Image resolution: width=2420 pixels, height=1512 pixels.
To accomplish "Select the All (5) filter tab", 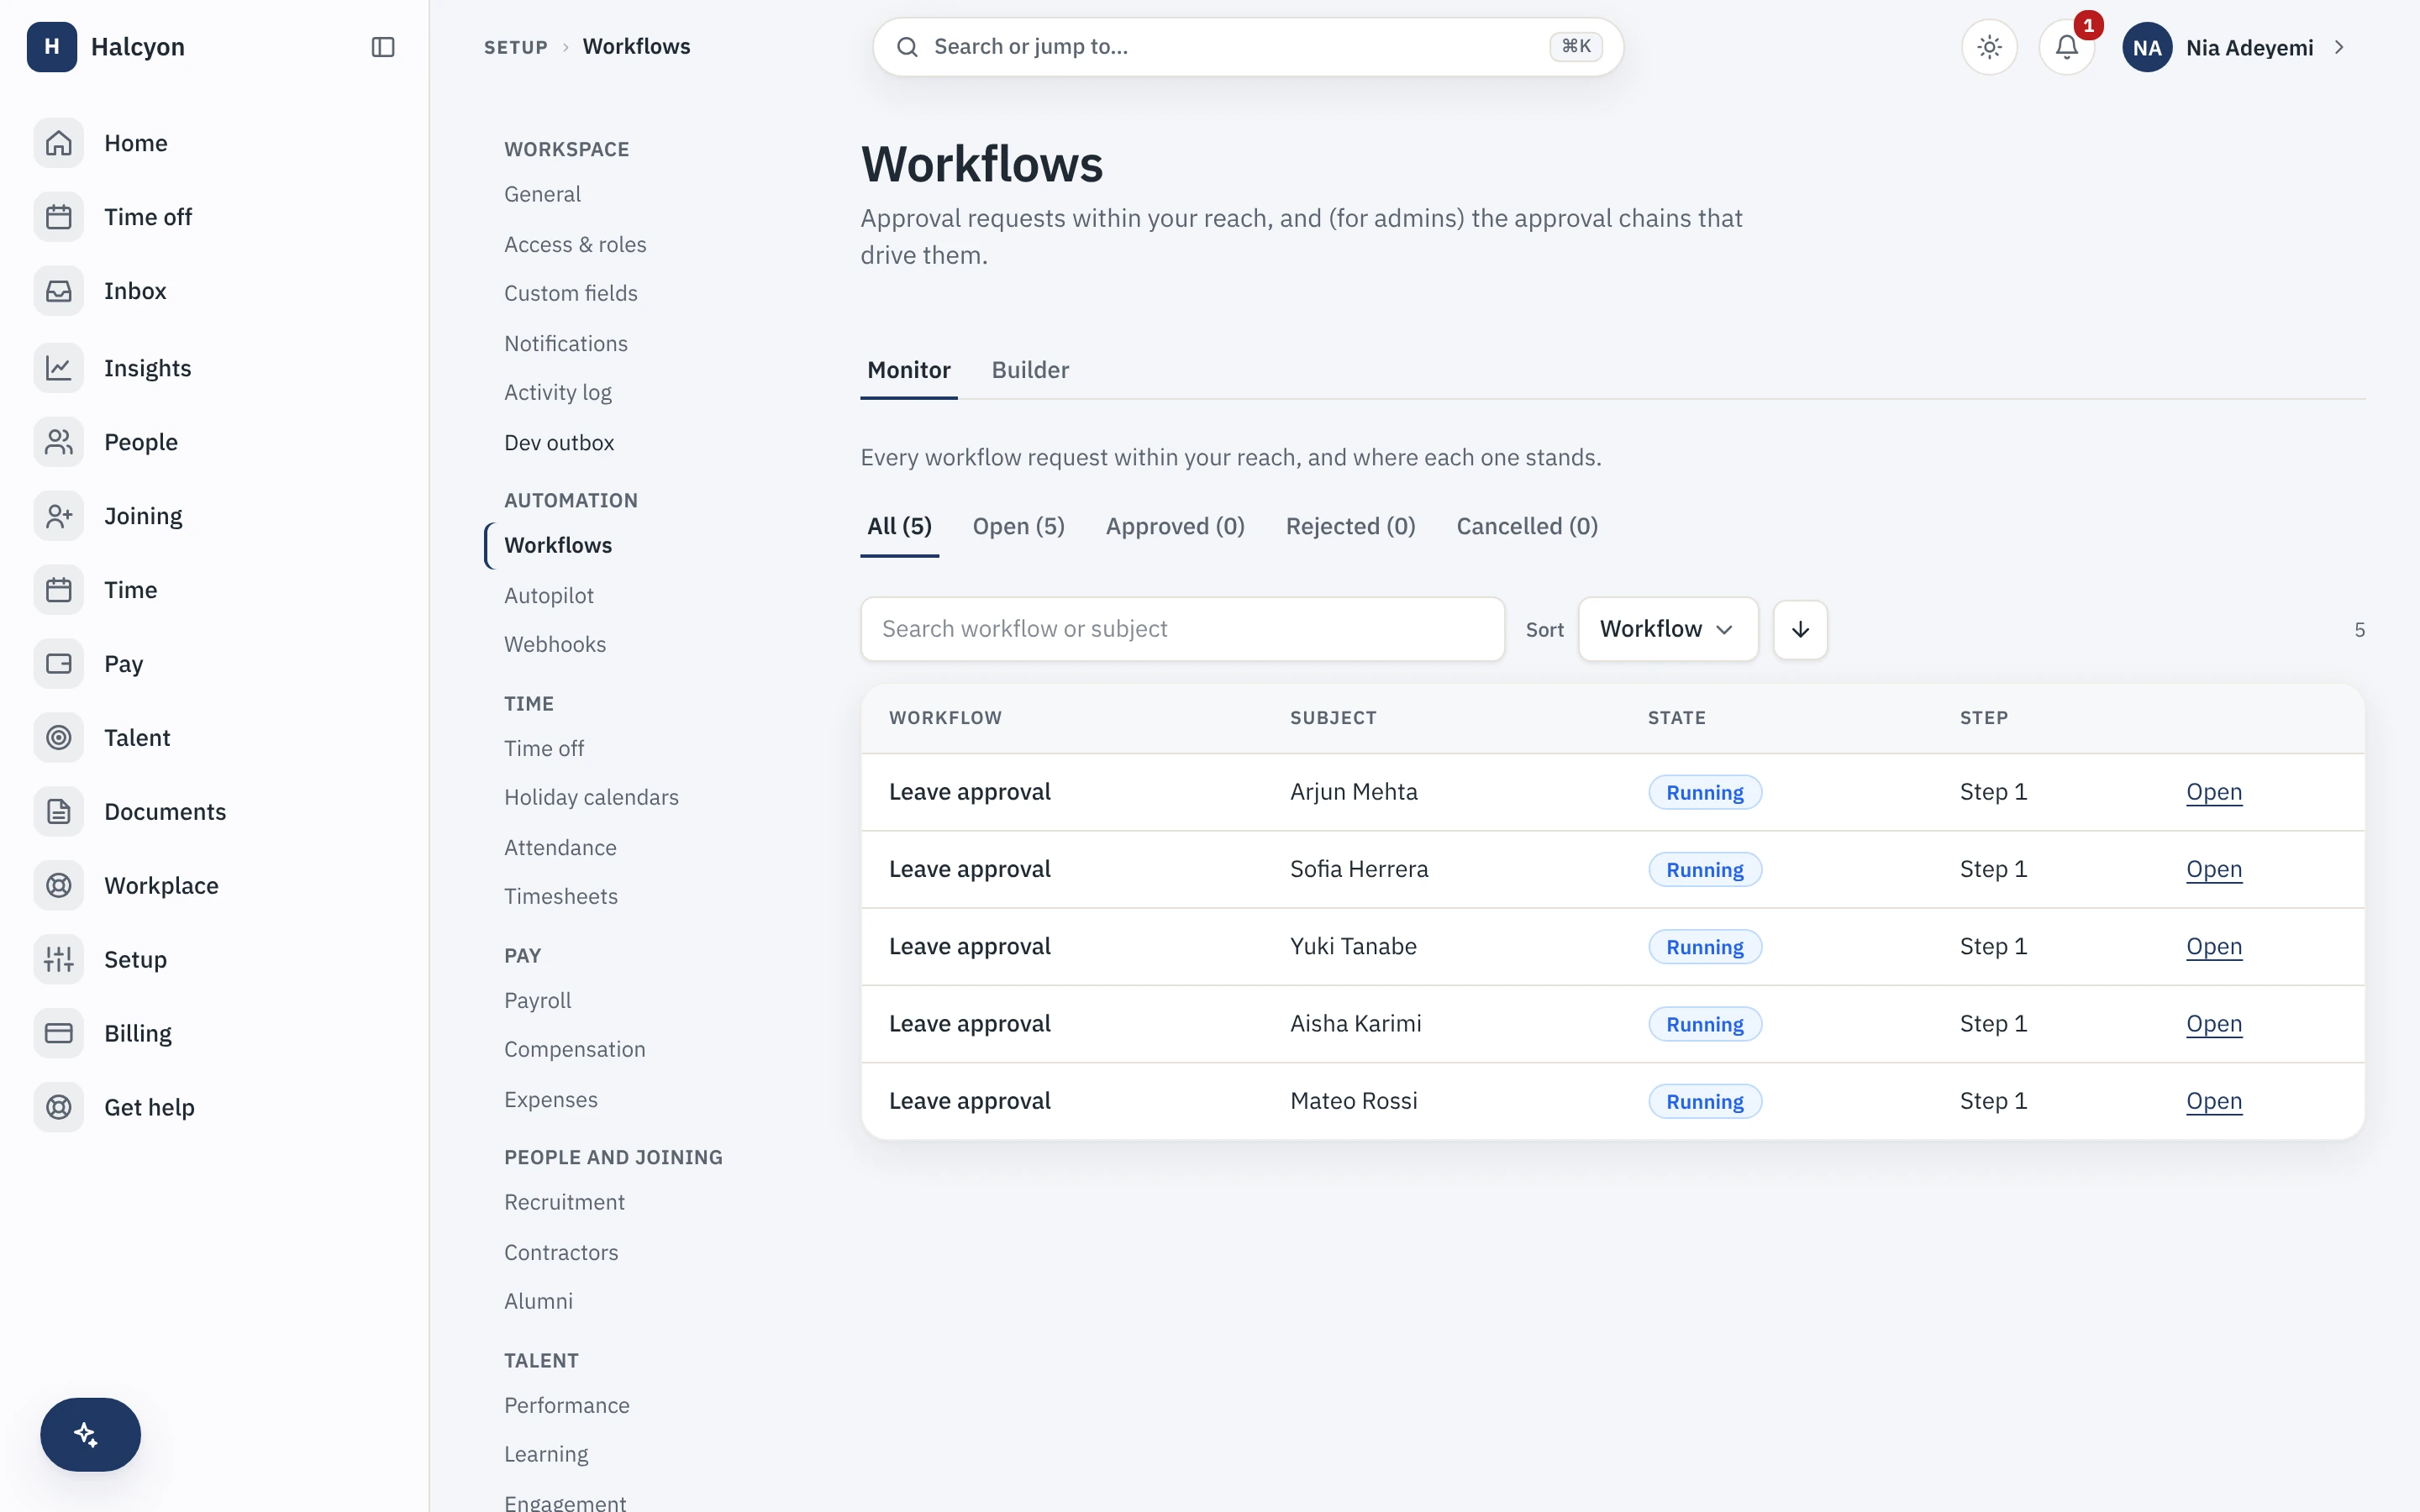I will pos(899,527).
